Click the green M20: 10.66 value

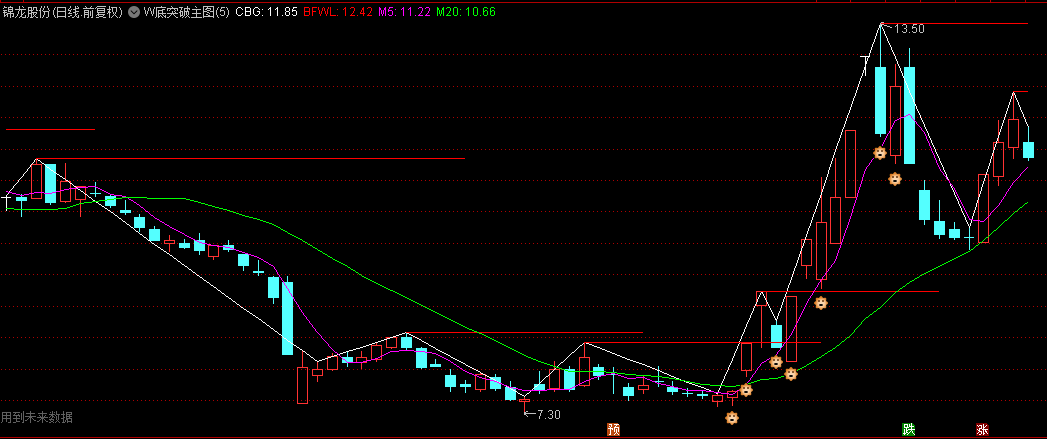(x=465, y=11)
